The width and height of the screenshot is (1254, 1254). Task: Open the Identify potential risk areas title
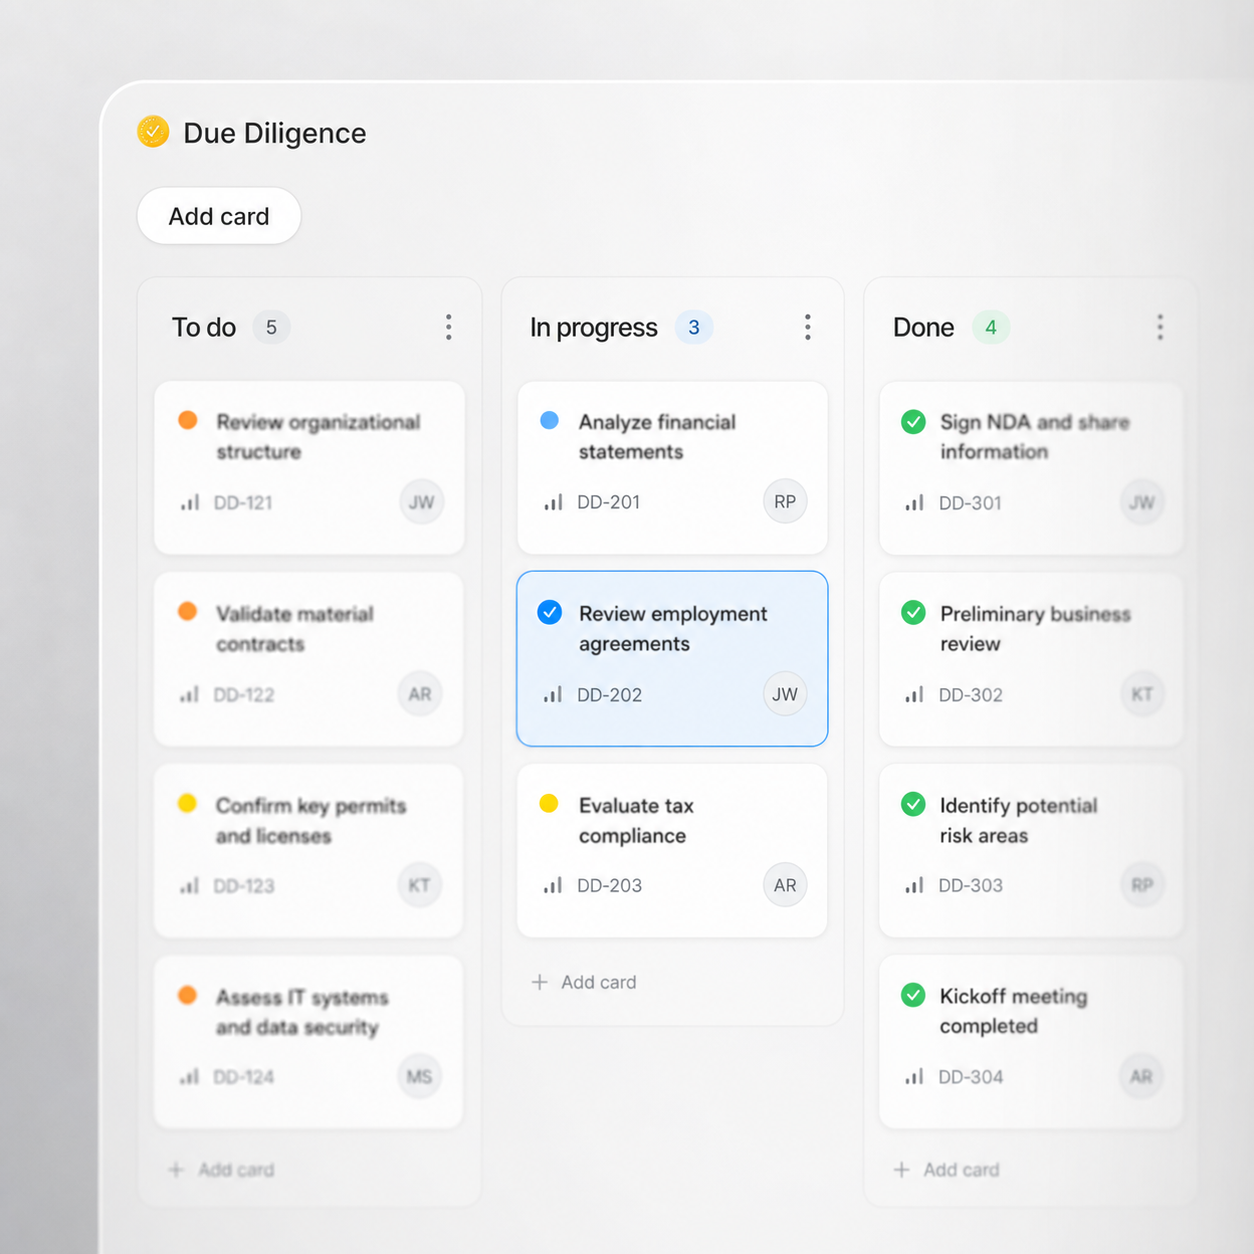pyautogui.click(x=1018, y=820)
